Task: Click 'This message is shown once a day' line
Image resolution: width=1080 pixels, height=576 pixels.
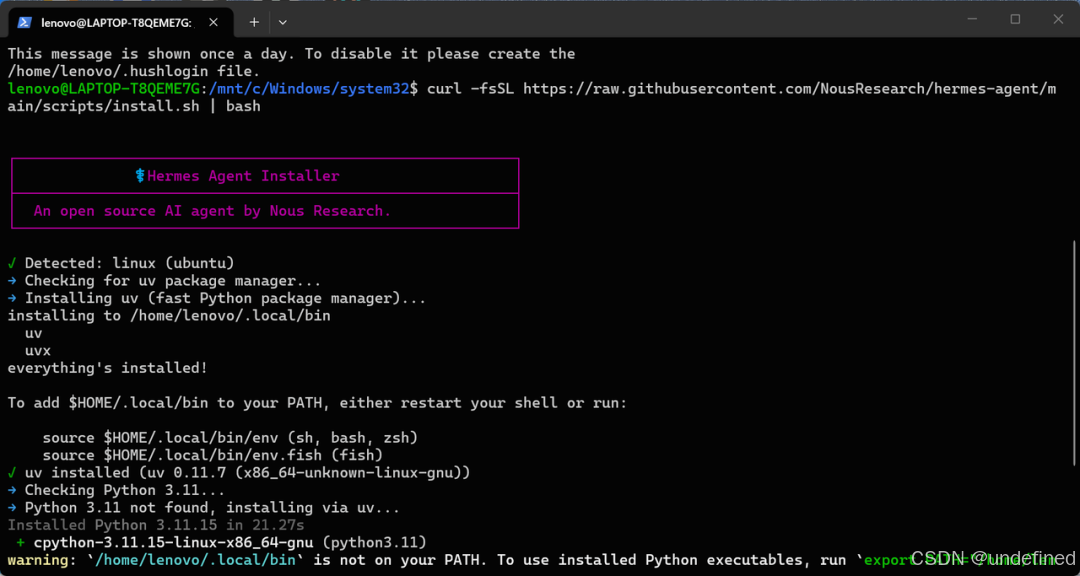Action: pyautogui.click(x=291, y=54)
